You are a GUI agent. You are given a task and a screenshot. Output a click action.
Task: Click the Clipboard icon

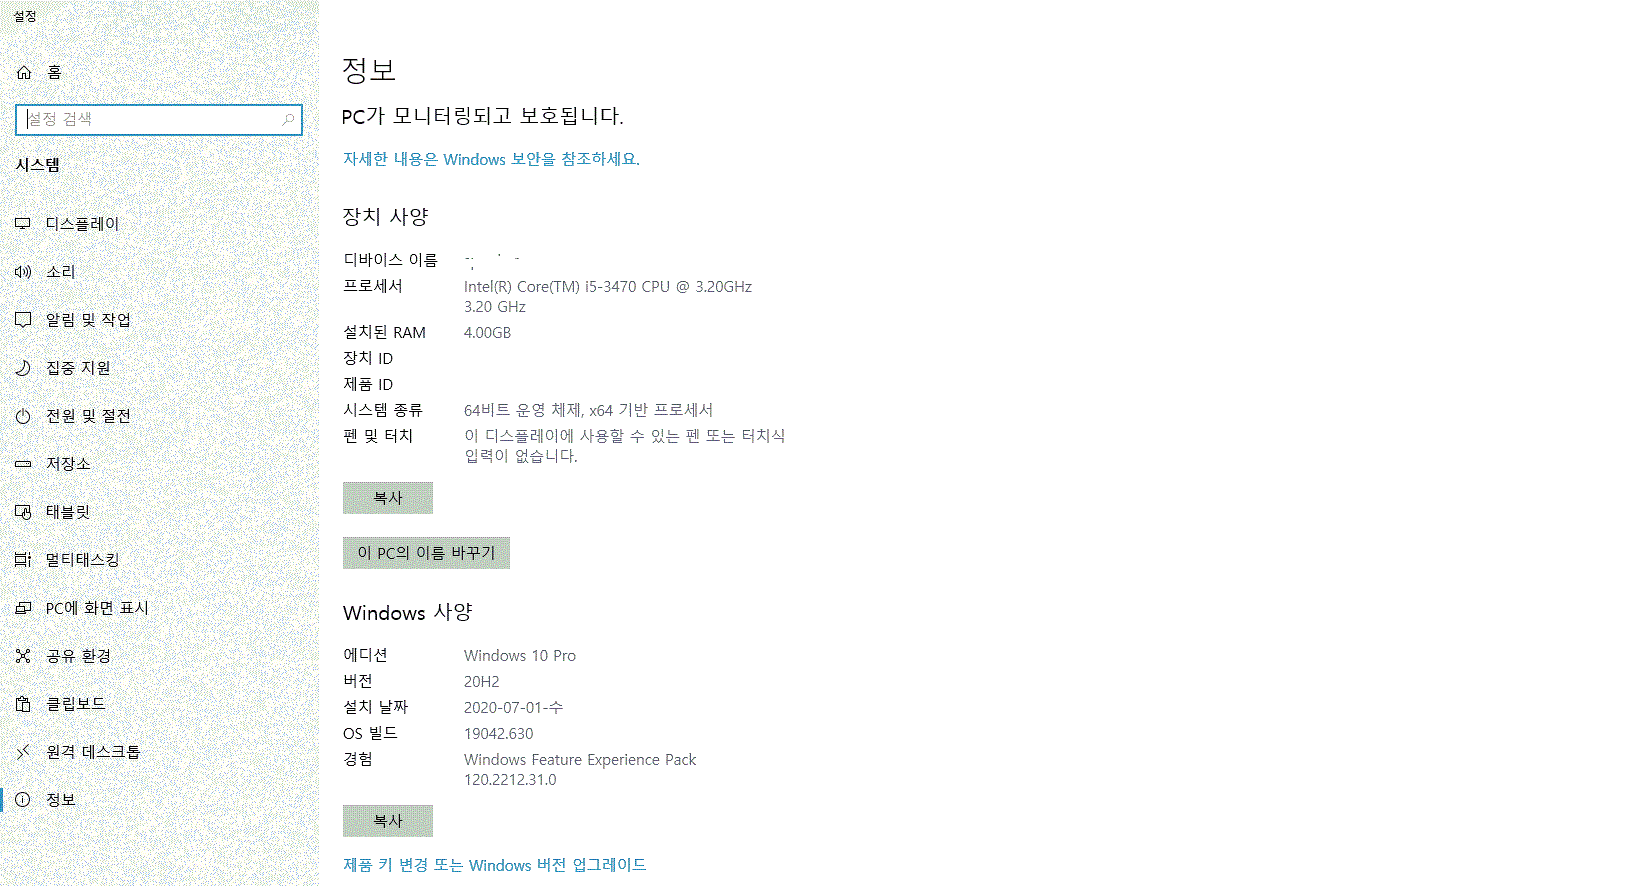pyautogui.click(x=23, y=704)
